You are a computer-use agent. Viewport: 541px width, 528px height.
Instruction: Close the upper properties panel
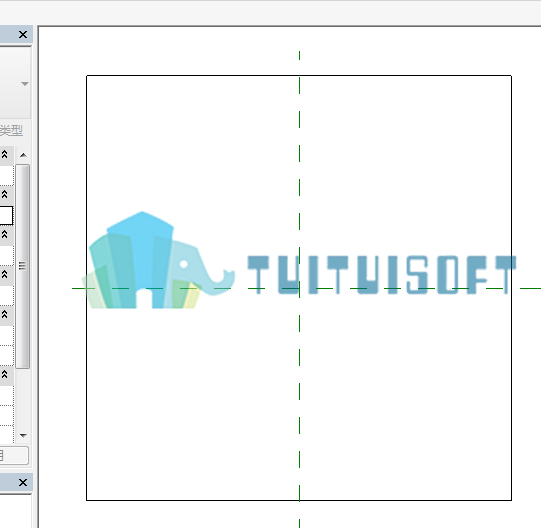23,35
